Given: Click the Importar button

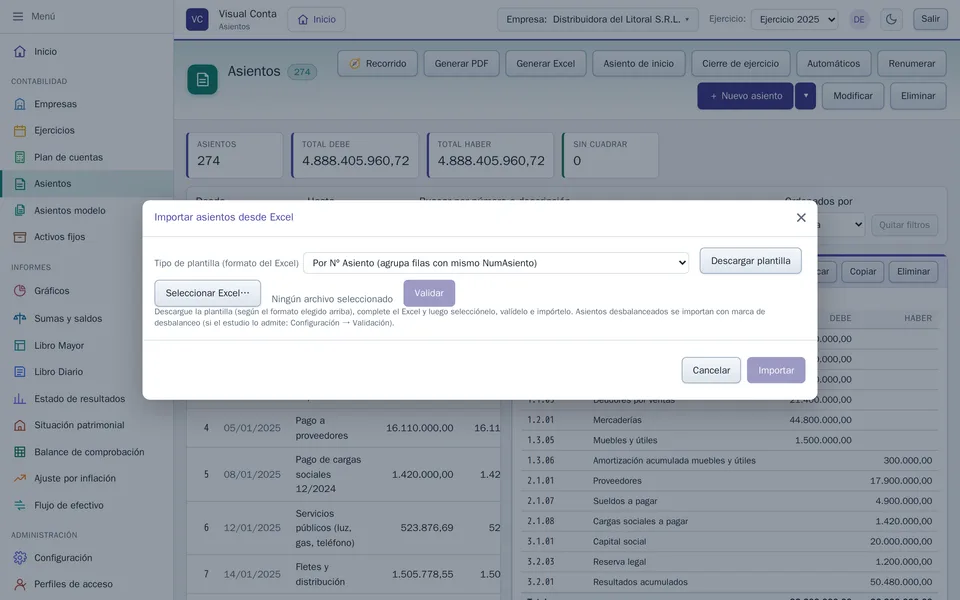Looking at the screenshot, I should 776,370.
